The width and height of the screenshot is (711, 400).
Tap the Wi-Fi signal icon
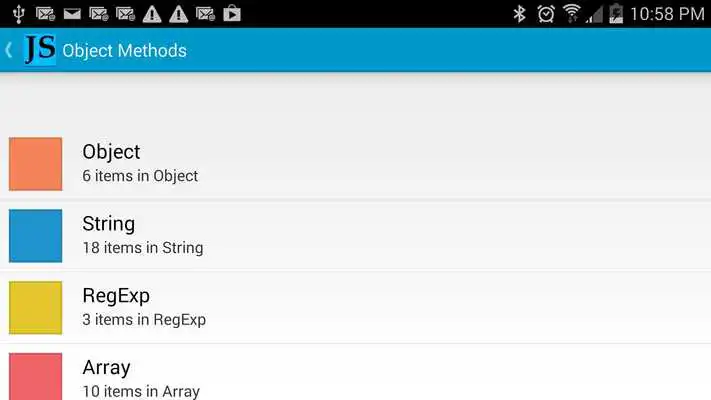[x=572, y=14]
